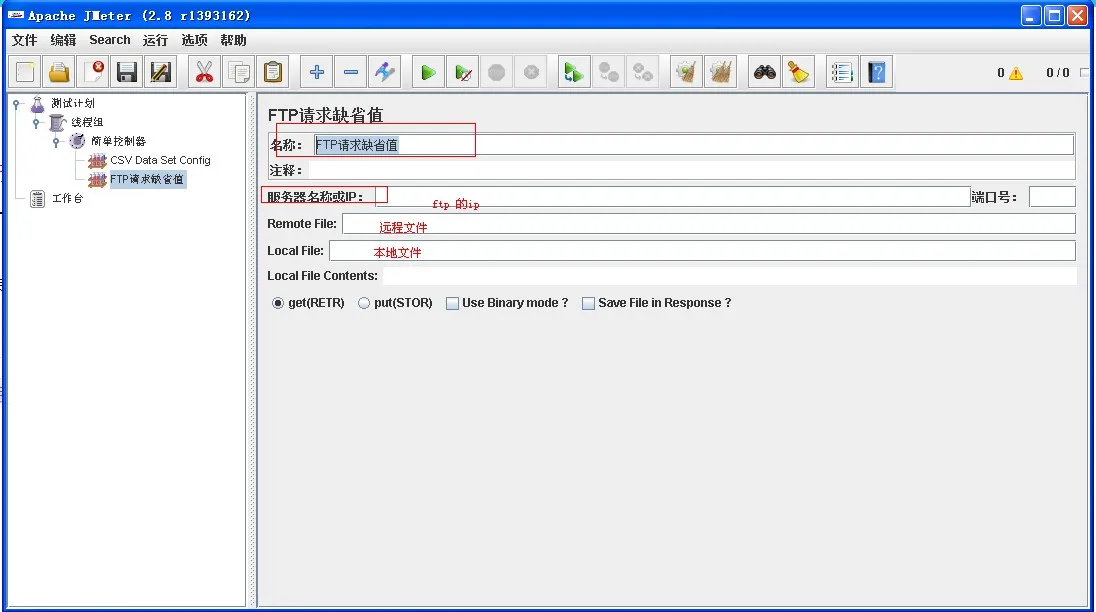Select 简单控制器 tree item
This screenshot has width=1096, height=612.
click(x=118, y=141)
